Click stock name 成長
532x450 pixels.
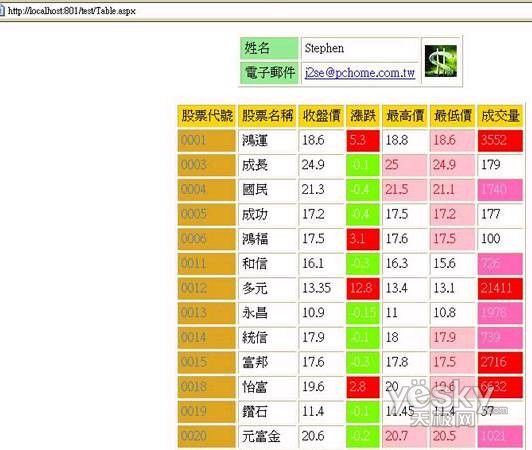[255, 165]
